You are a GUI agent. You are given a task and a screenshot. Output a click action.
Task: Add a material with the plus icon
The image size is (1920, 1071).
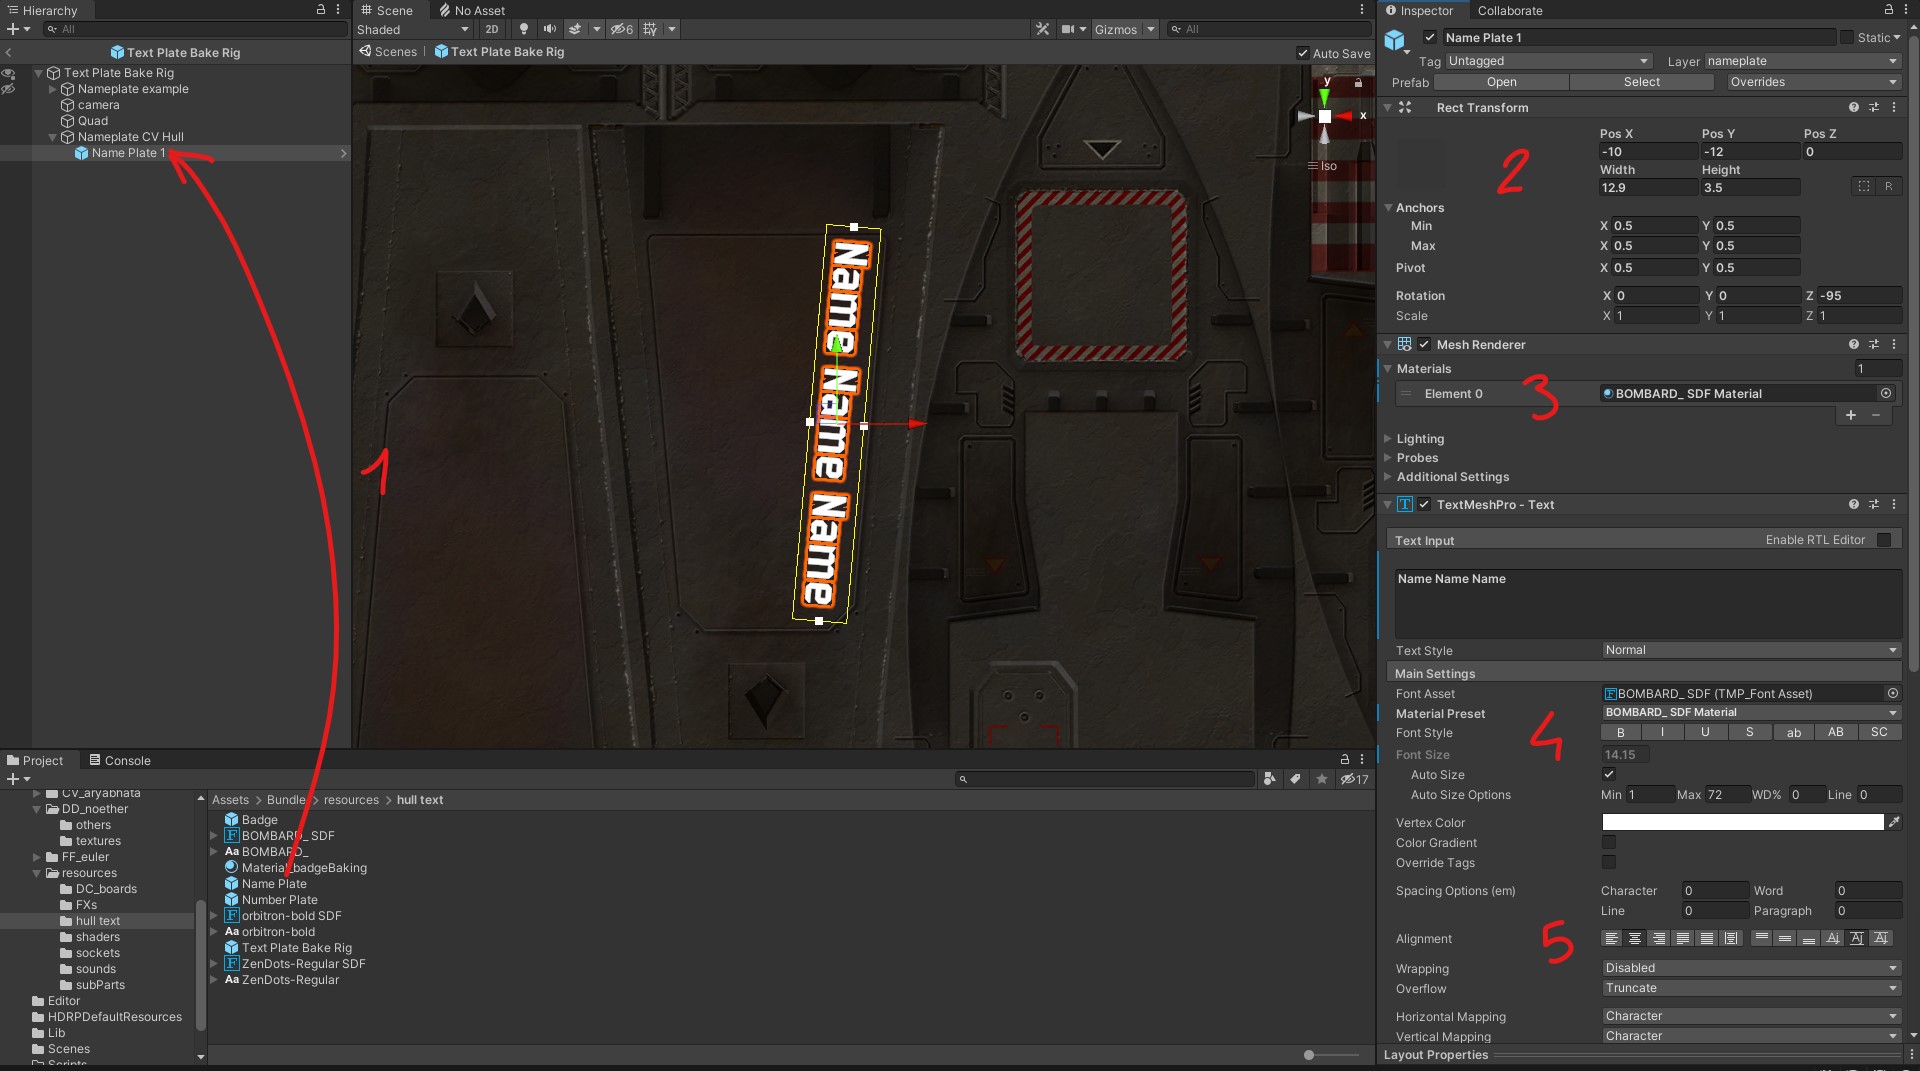click(1851, 415)
